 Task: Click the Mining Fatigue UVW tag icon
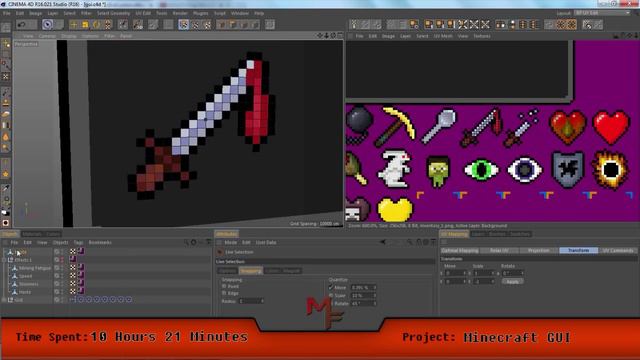[73, 268]
